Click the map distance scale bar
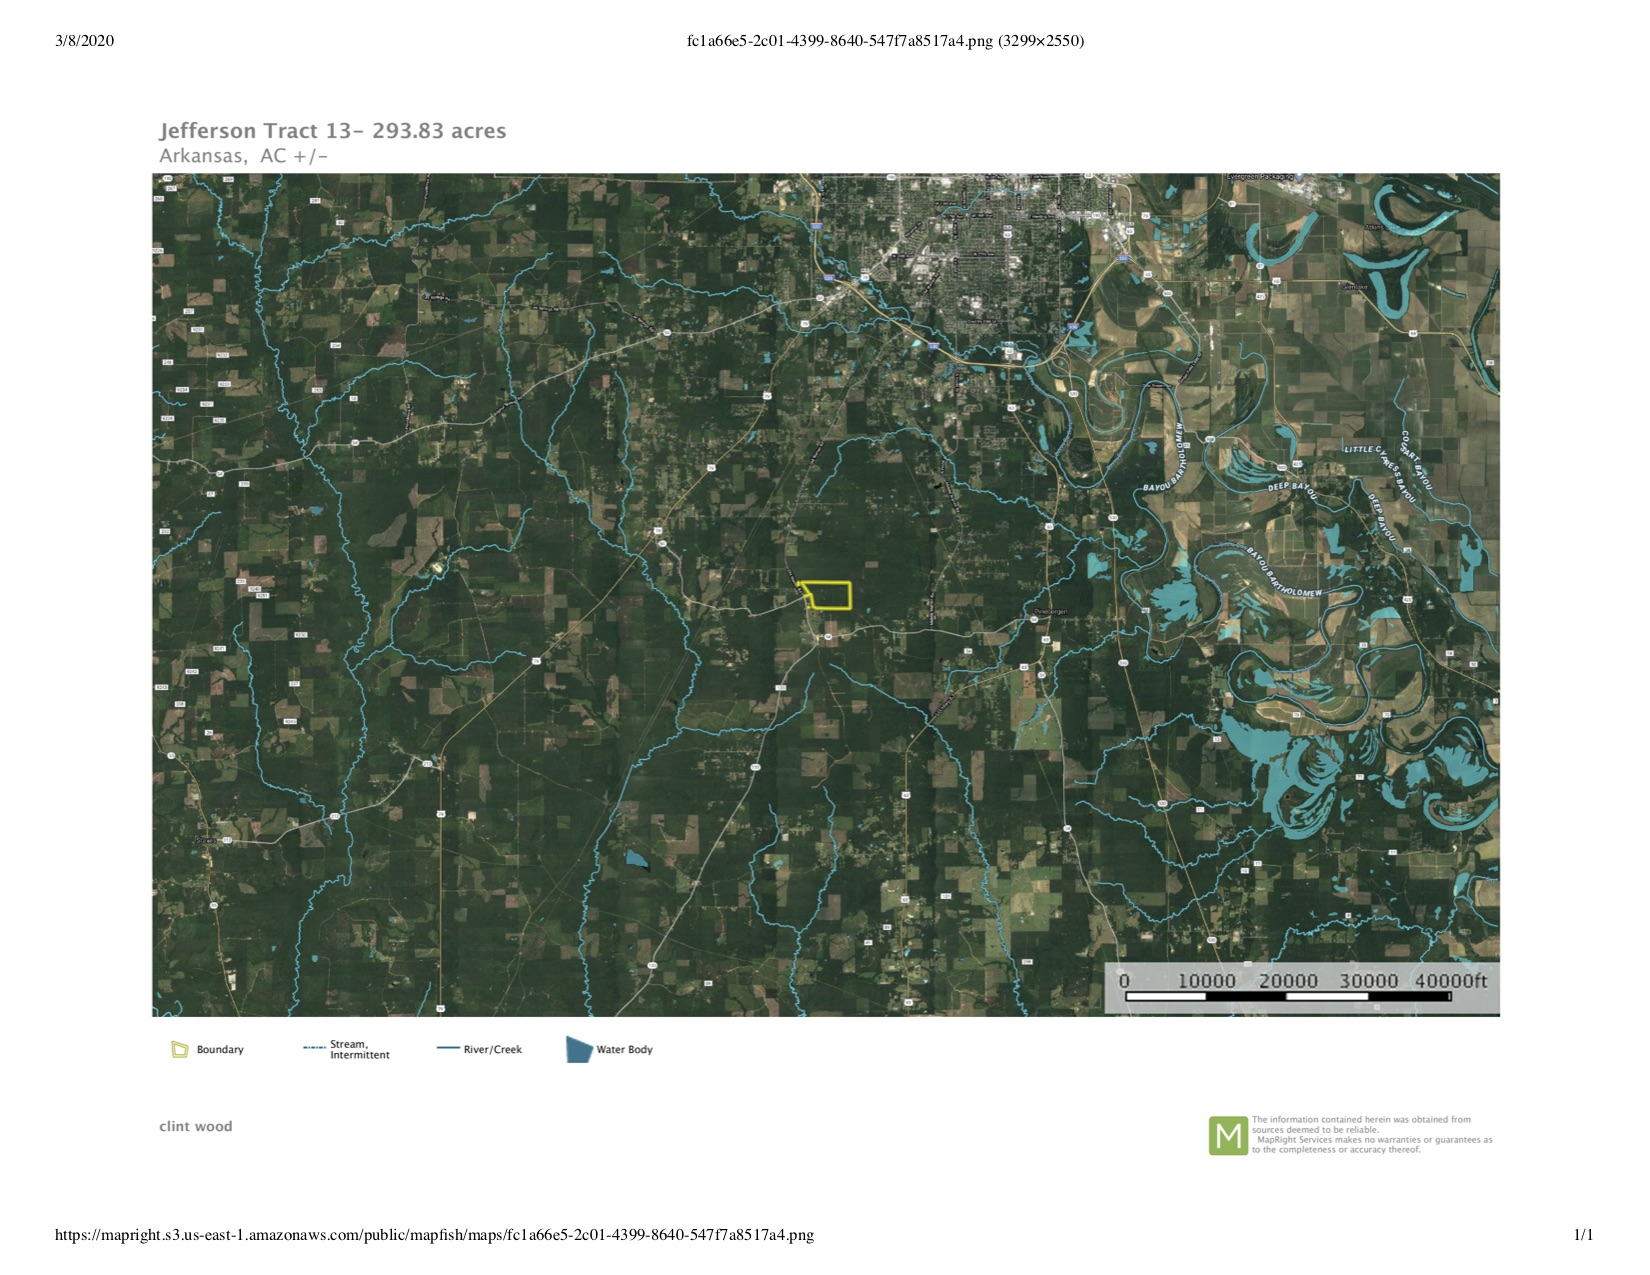Viewport: 1650px width, 1275px height. pyautogui.click(x=1287, y=996)
